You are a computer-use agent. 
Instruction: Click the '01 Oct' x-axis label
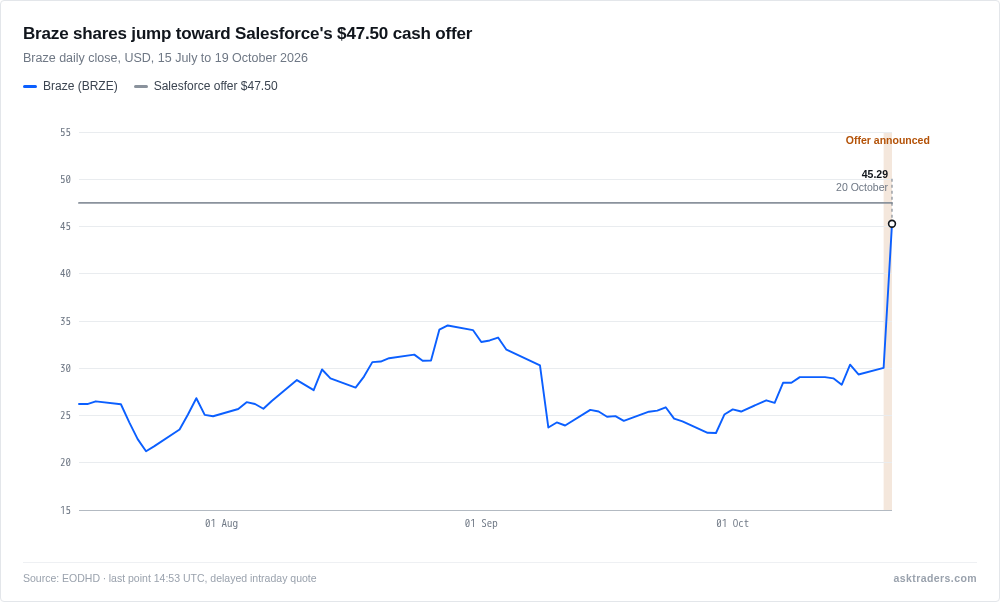click(732, 524)
